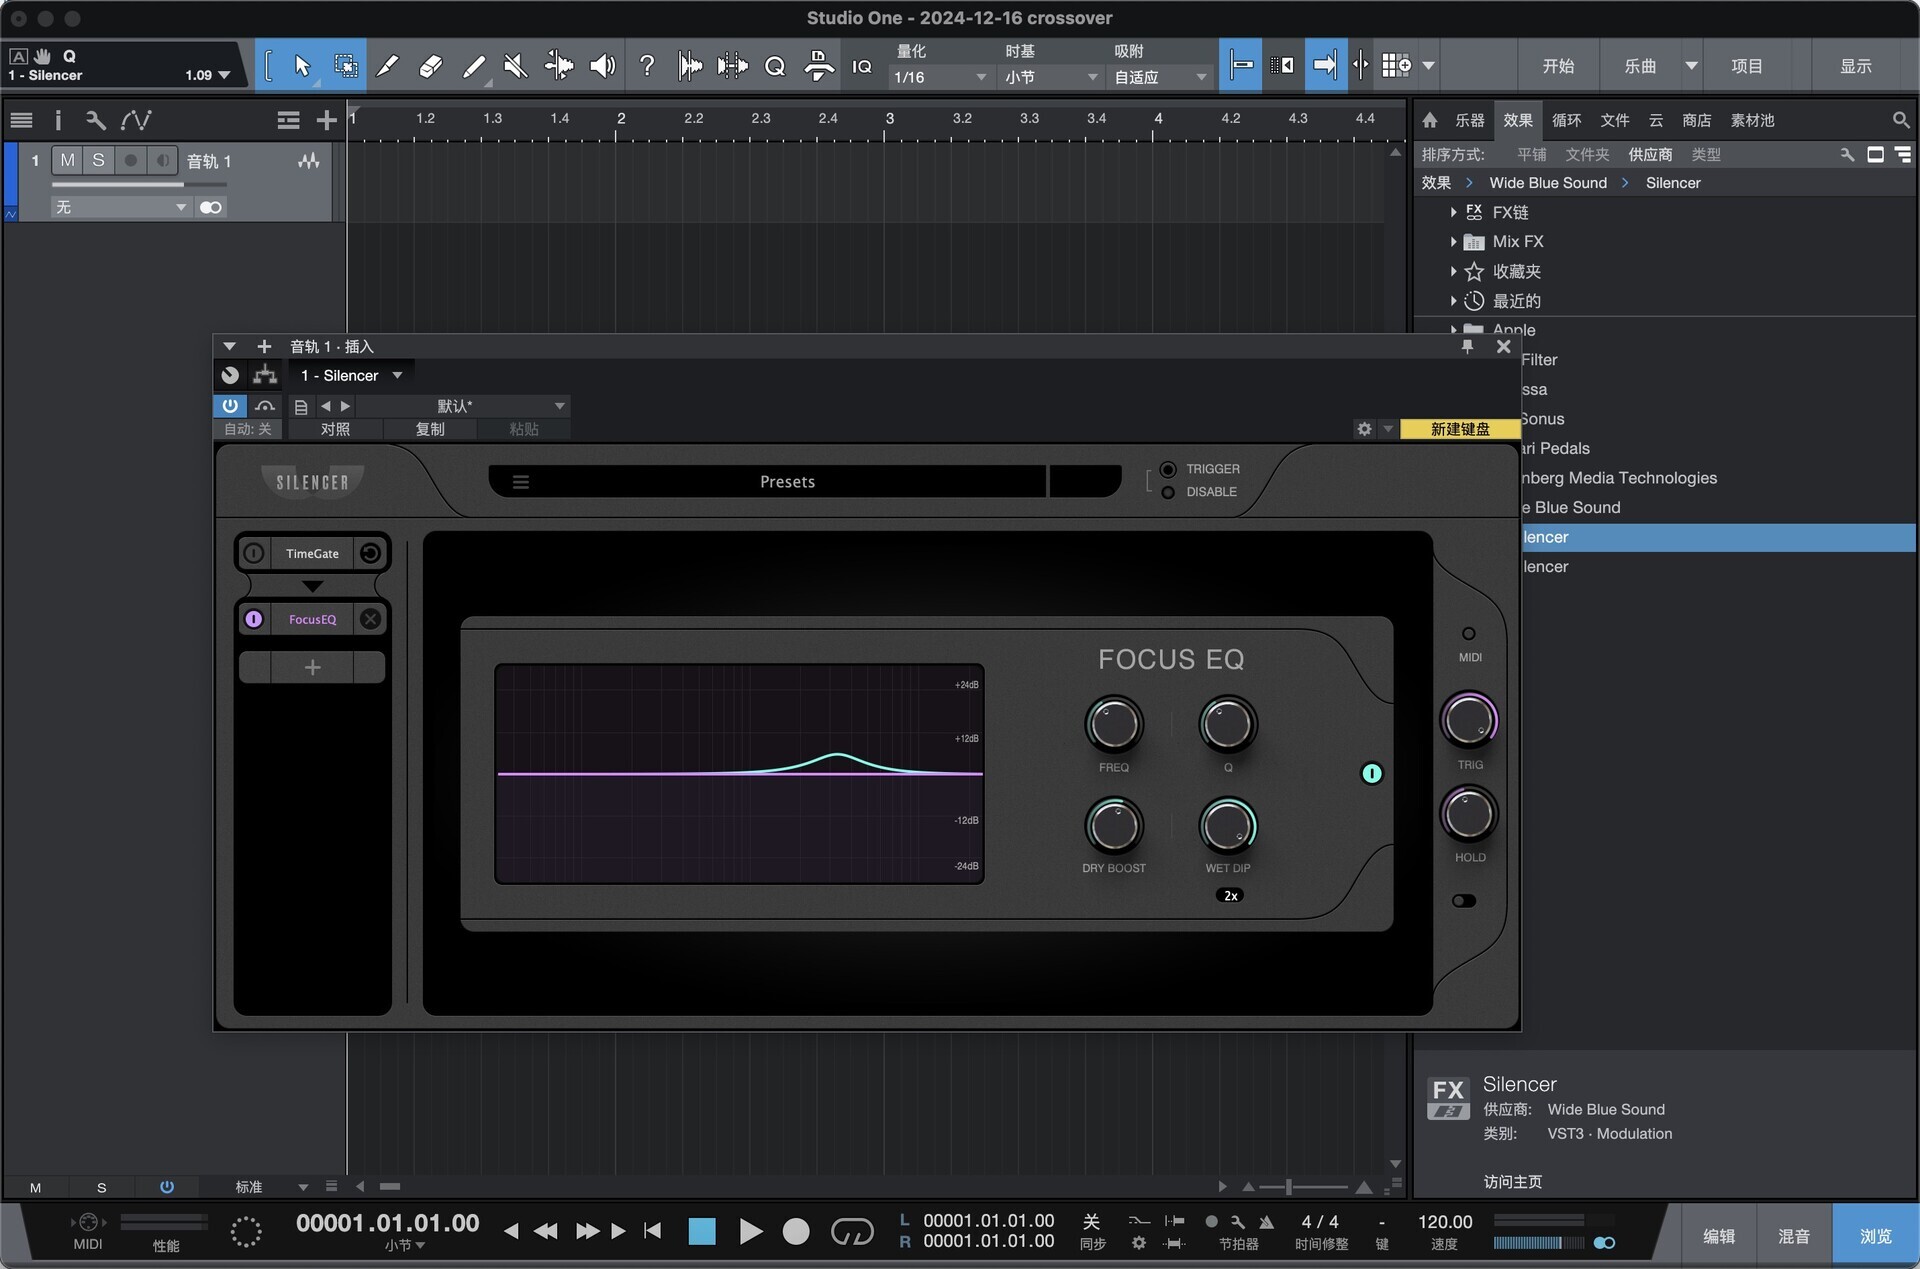Image resolution: width=1920 pixels, height=1269 pixels.
Task: Add a track with plus icon
Action: (326, 120)
